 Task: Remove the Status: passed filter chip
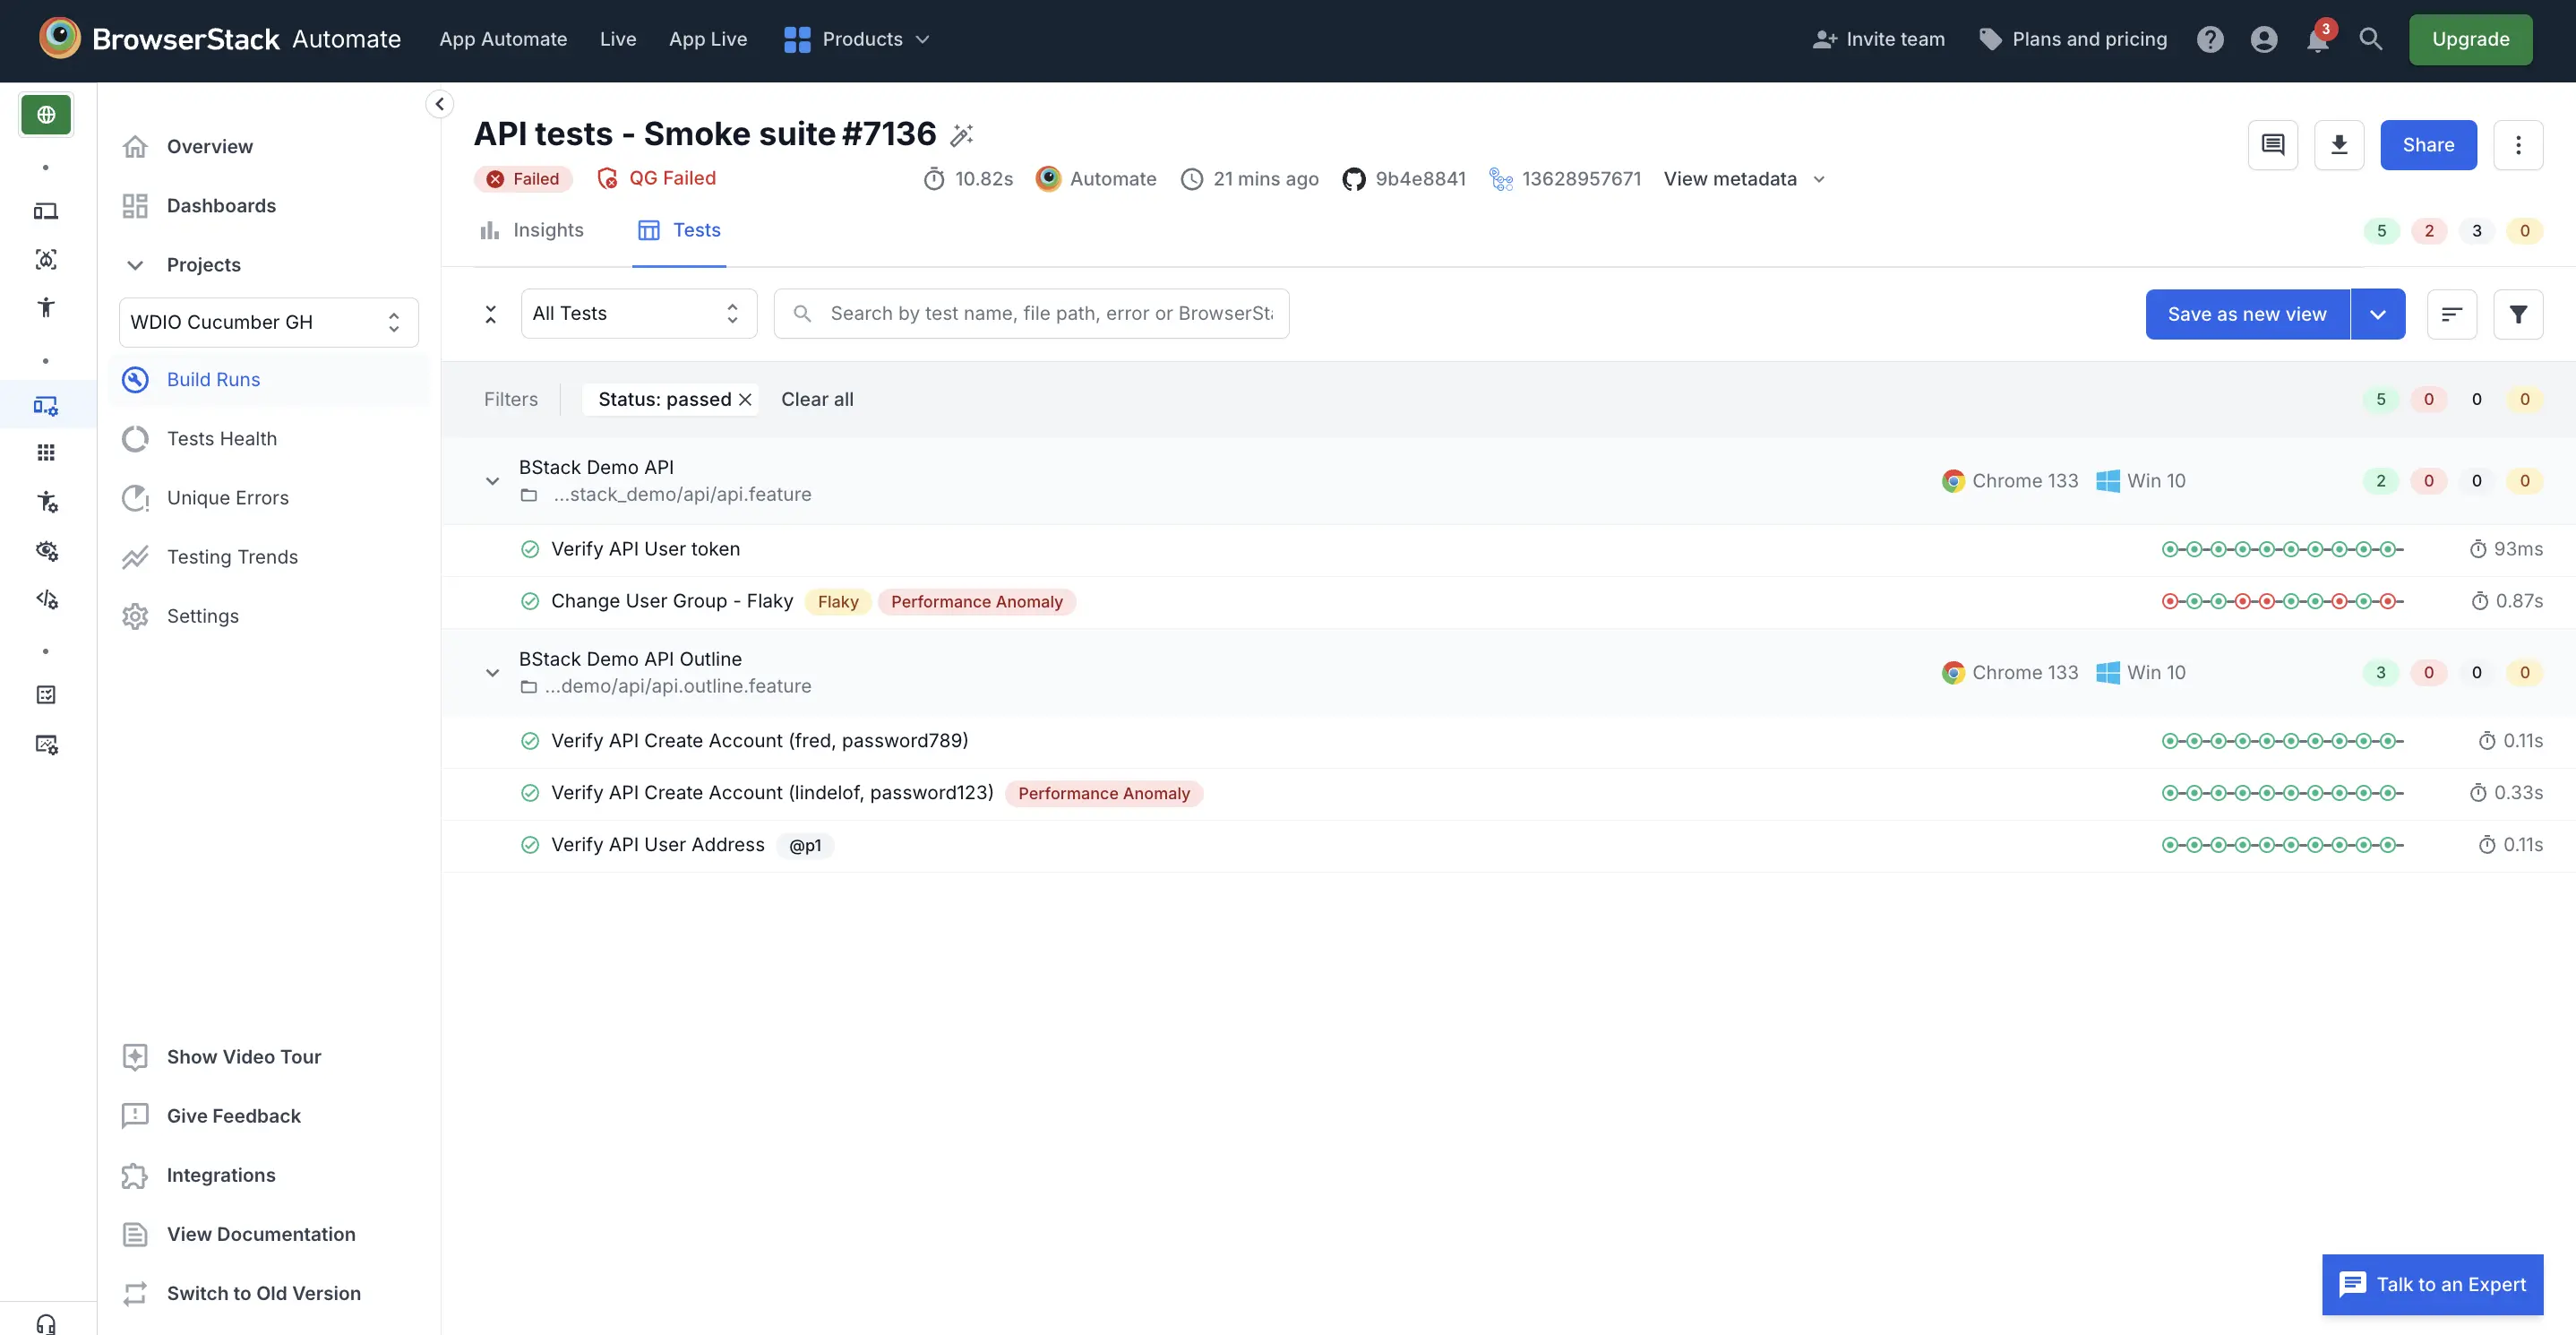746,399
